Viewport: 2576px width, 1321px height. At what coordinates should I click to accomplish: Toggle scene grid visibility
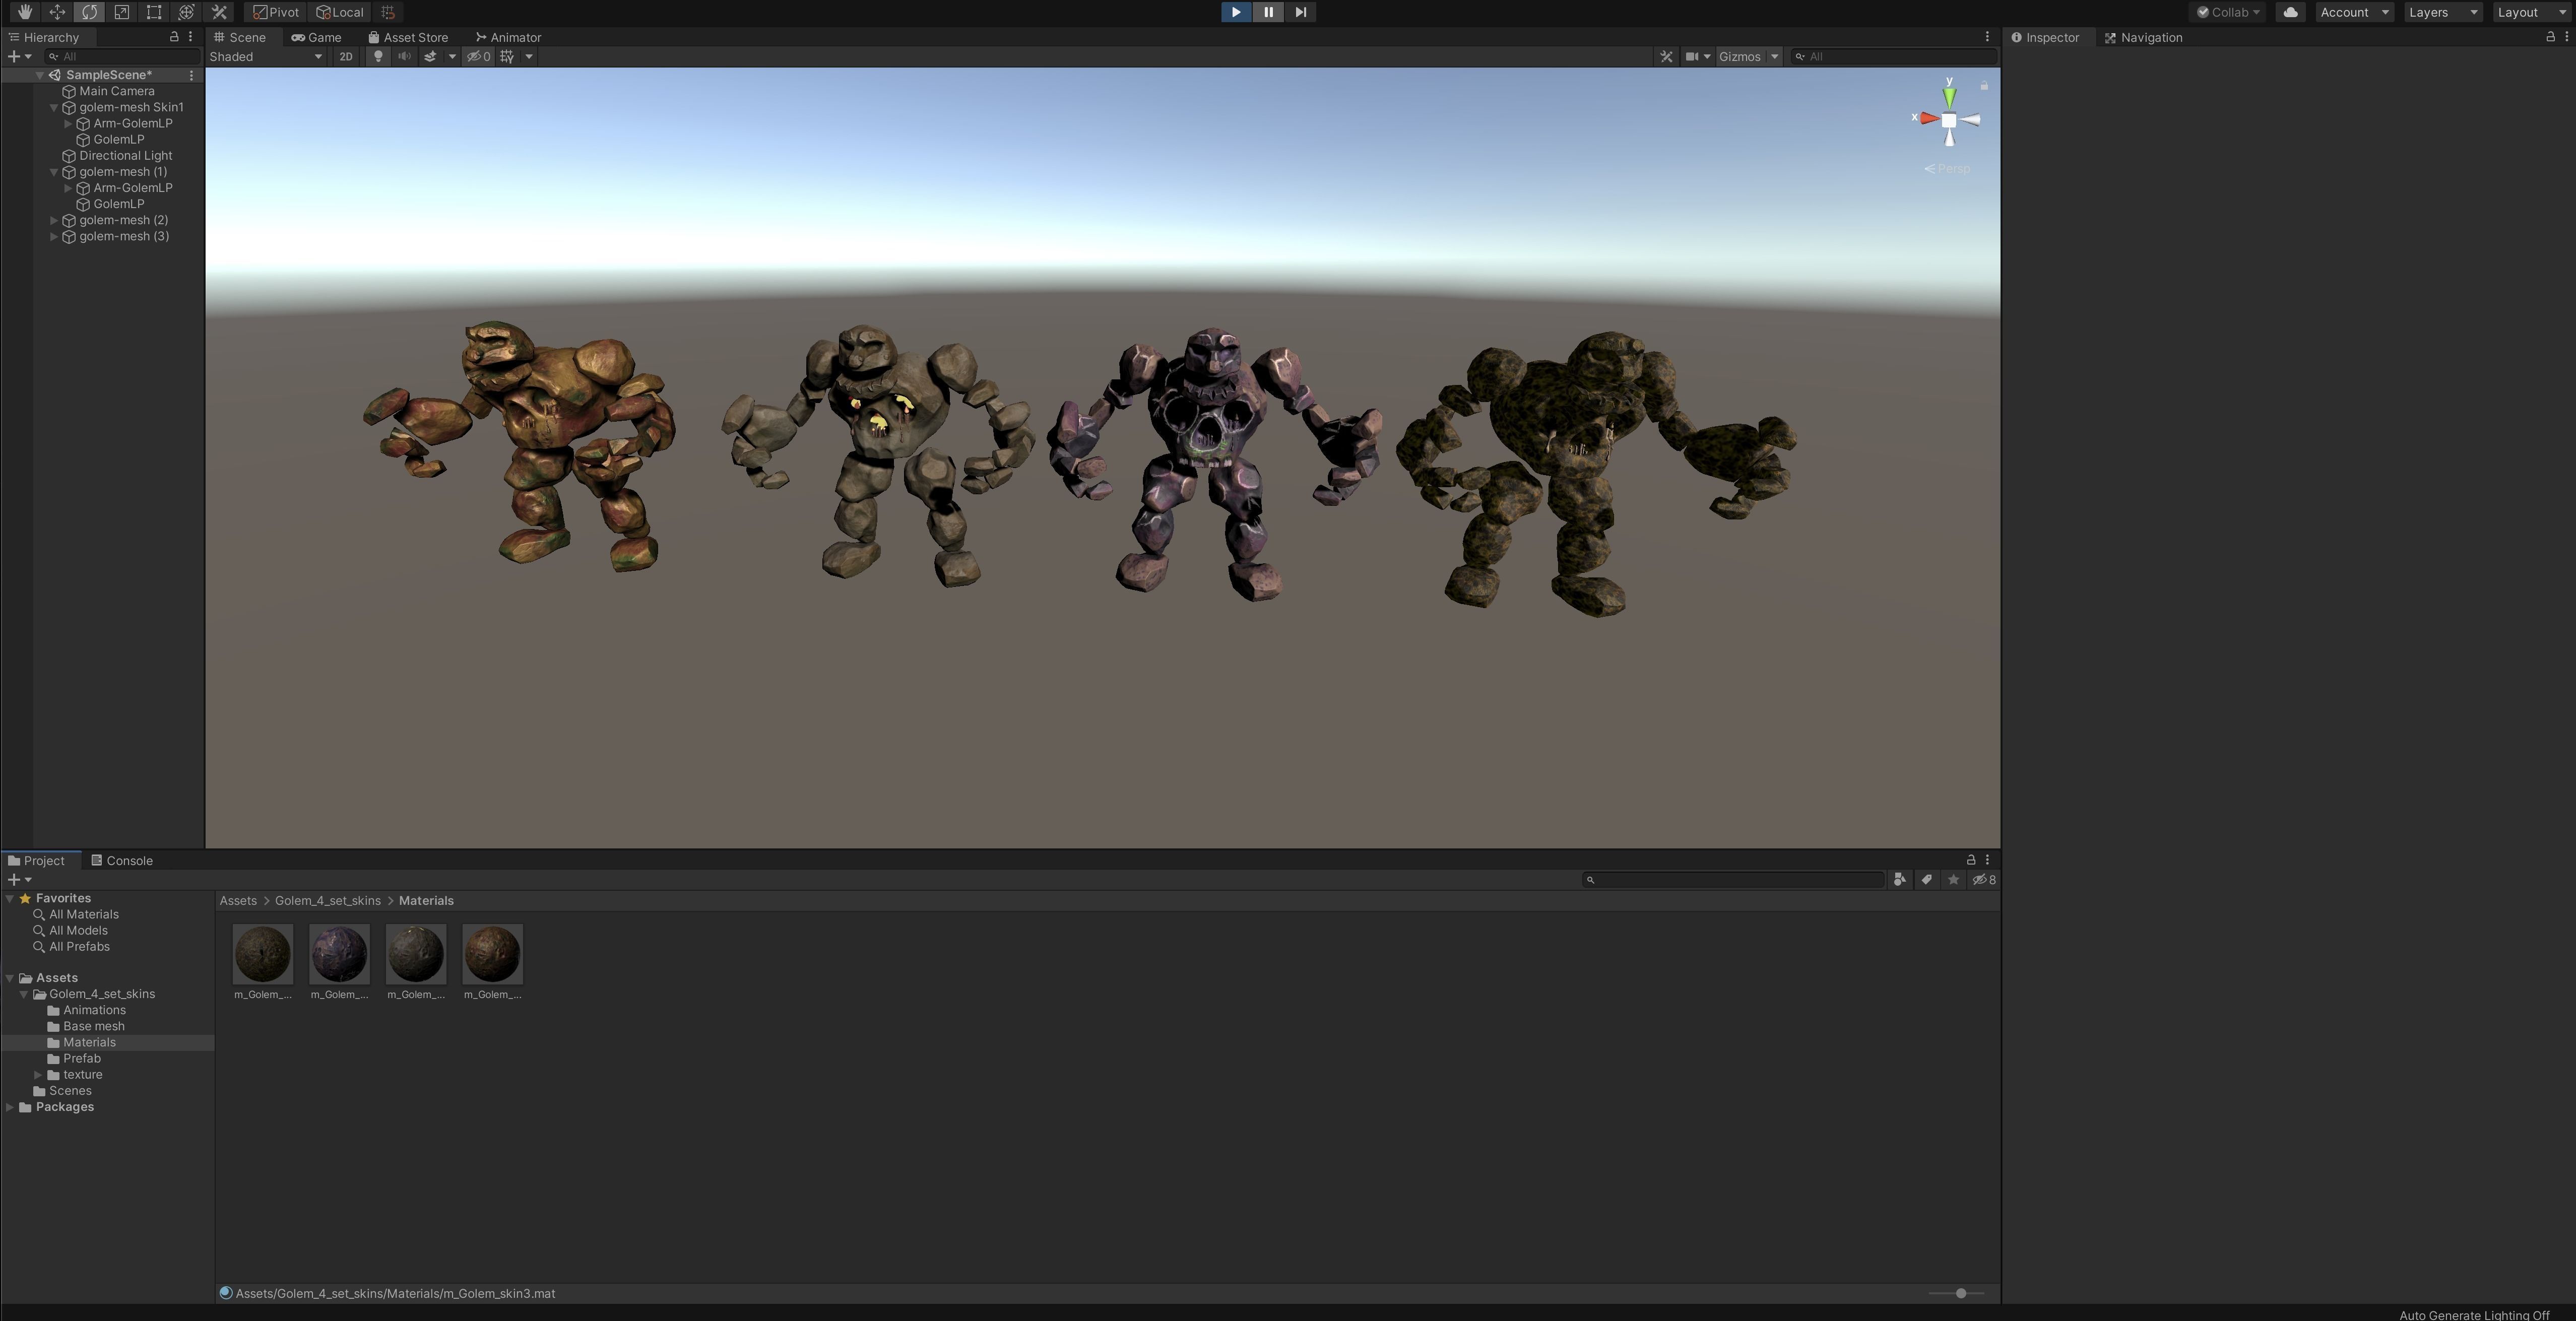(x=507, y=57)
